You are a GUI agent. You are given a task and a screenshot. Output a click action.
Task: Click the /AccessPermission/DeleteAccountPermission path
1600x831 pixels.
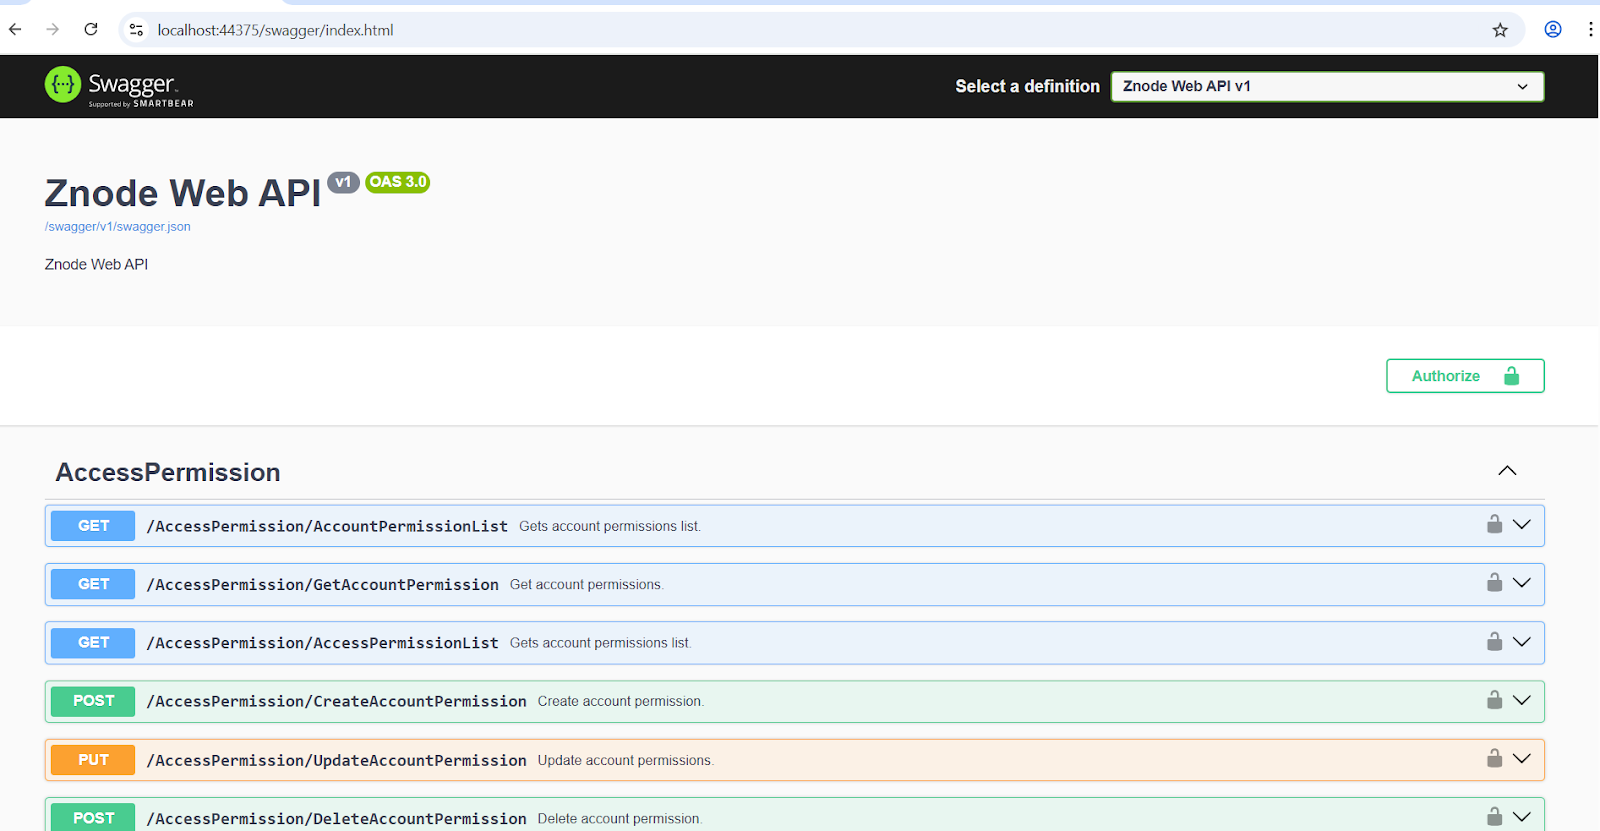point(336,819)
